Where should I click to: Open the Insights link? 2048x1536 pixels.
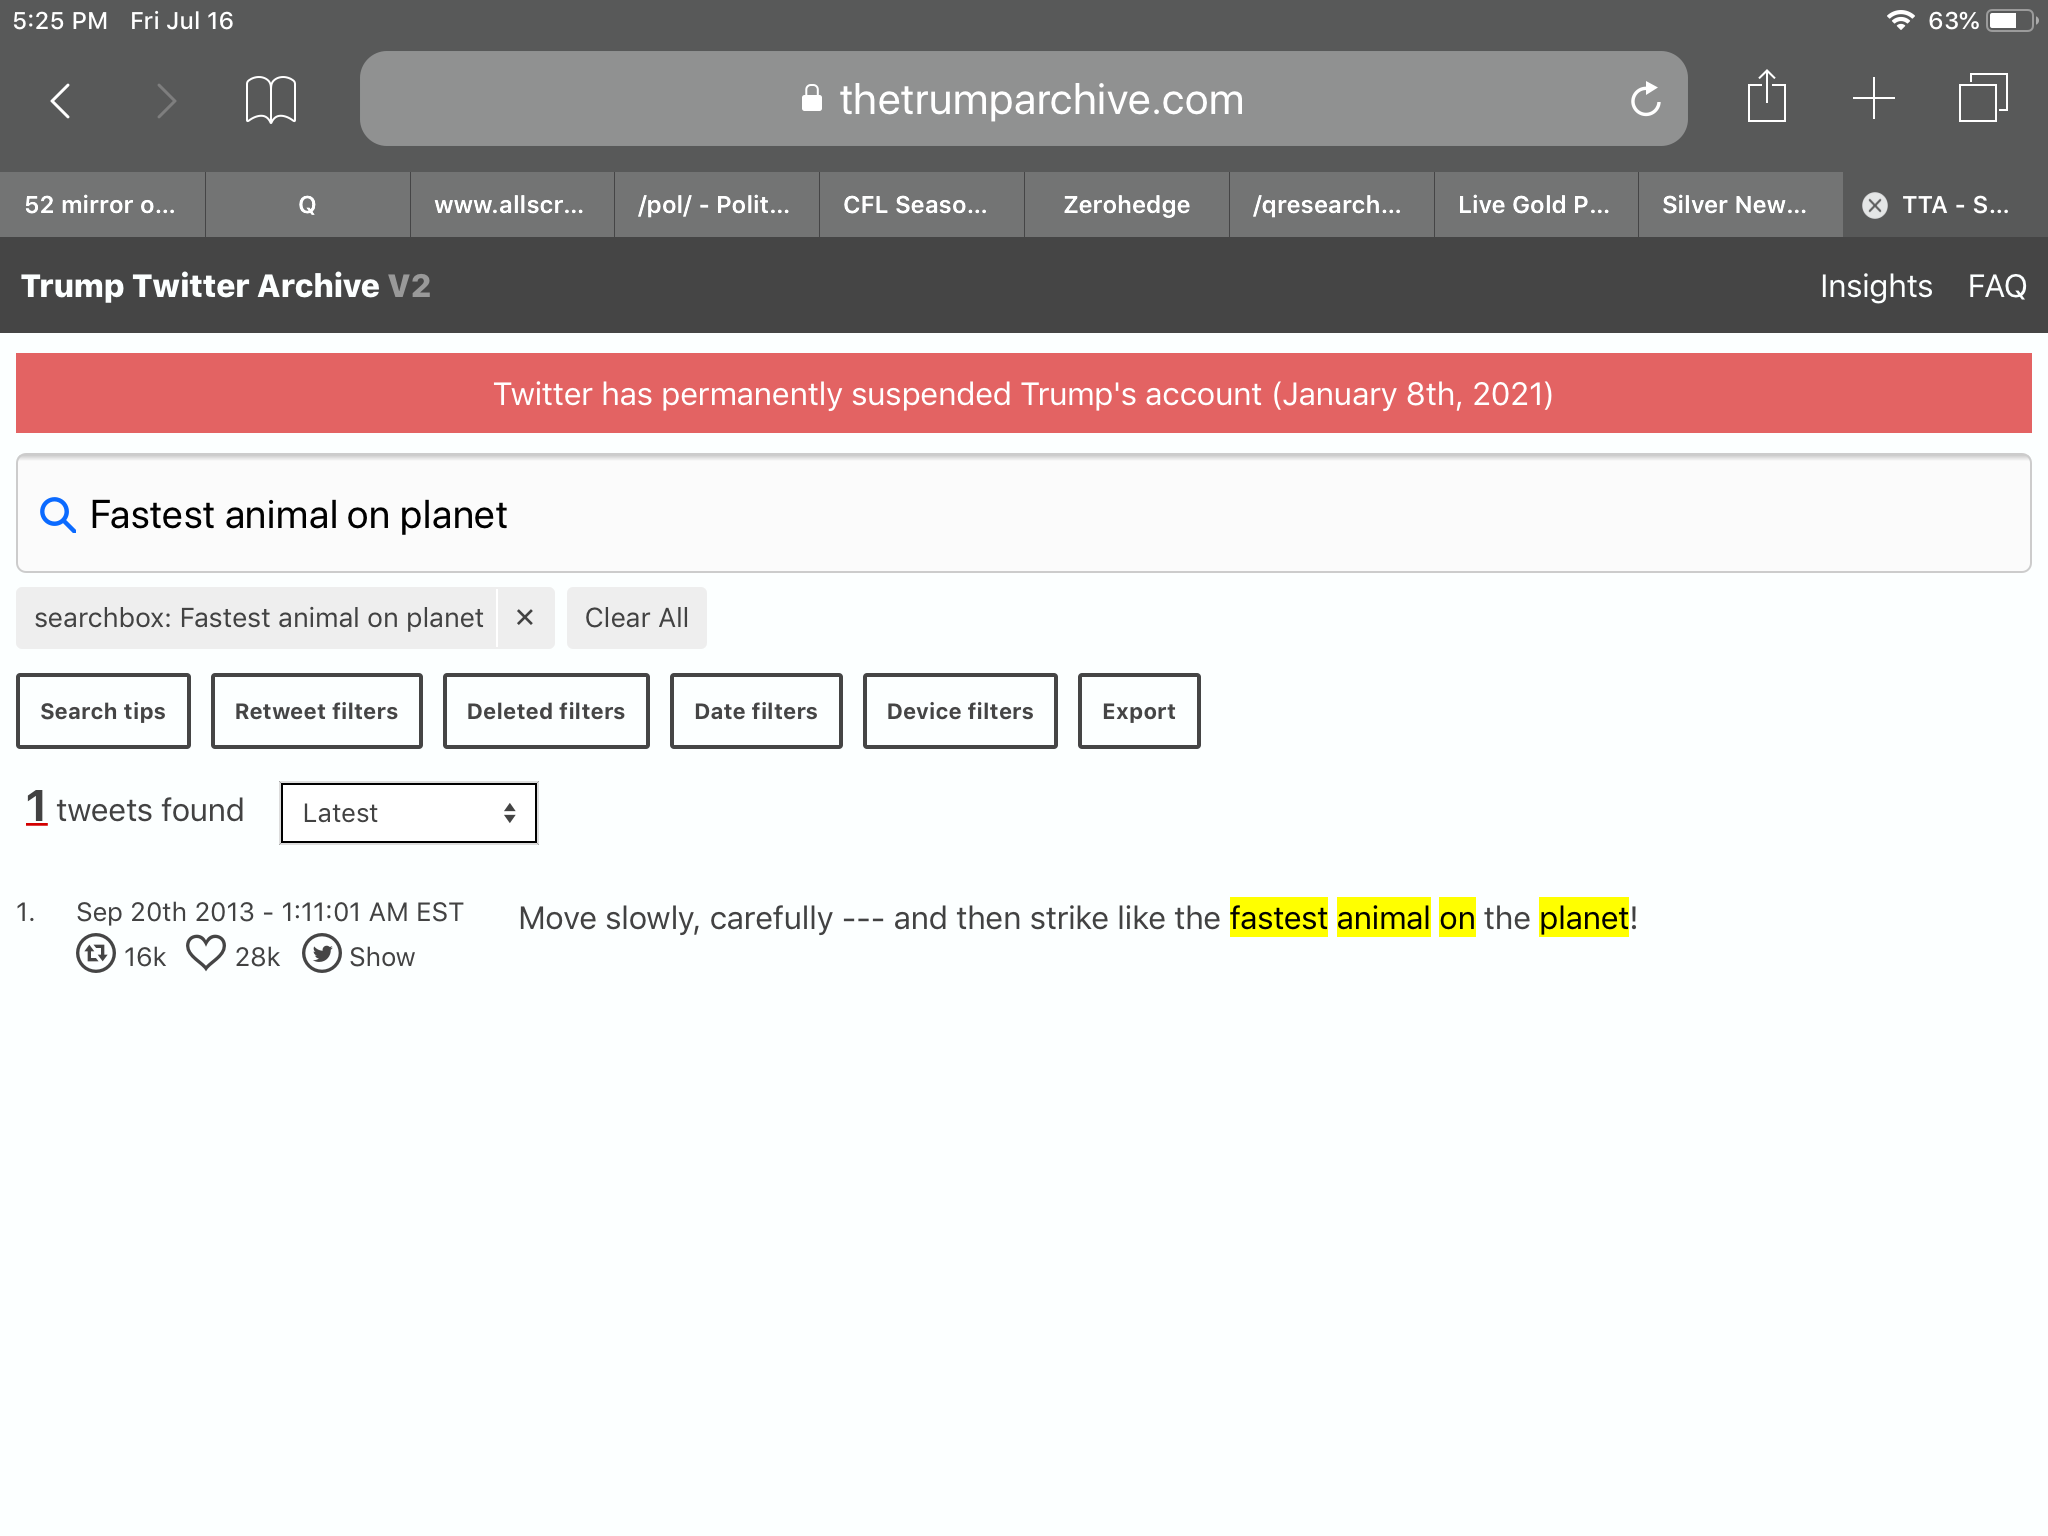pos(1876,286)
